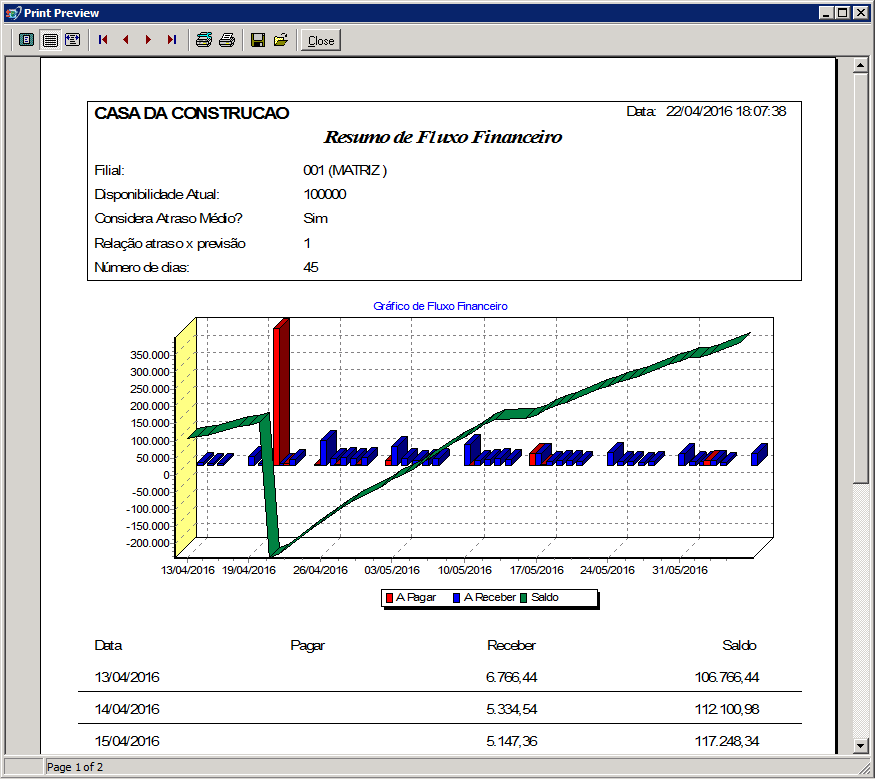Save the report to file
The width and height of the screenshot is (875, 779).
coord(258,40)
